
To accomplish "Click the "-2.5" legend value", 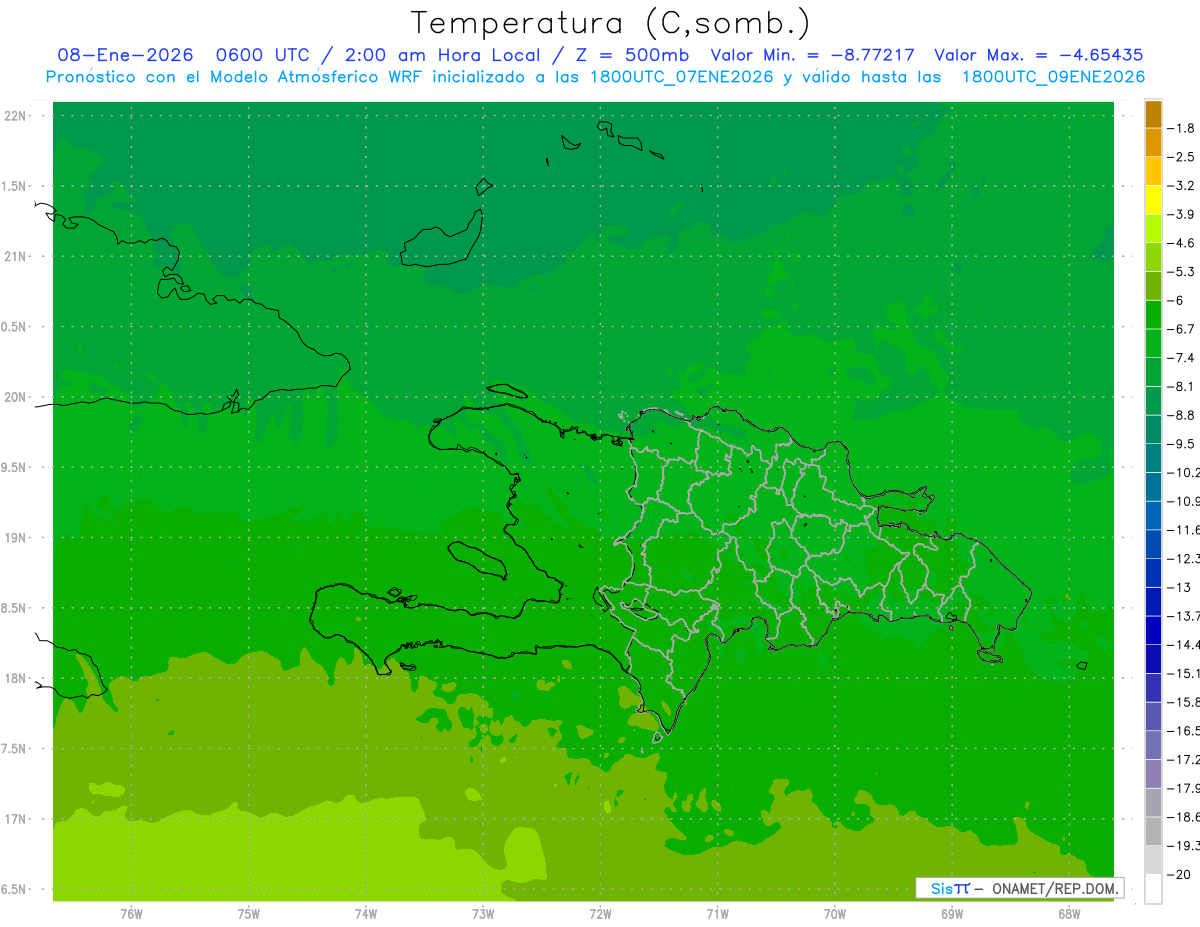I will (1181, 157).
